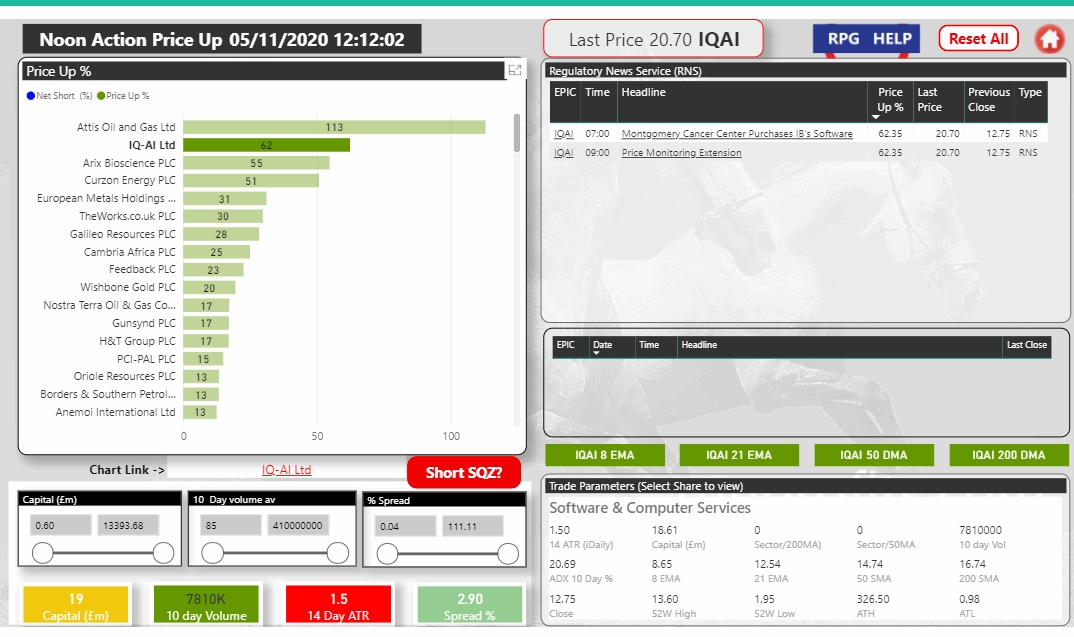1074x637 pixels.
Task: Click the minimum handle of the 10 Day volume slider
Action: tap(212, 553)
